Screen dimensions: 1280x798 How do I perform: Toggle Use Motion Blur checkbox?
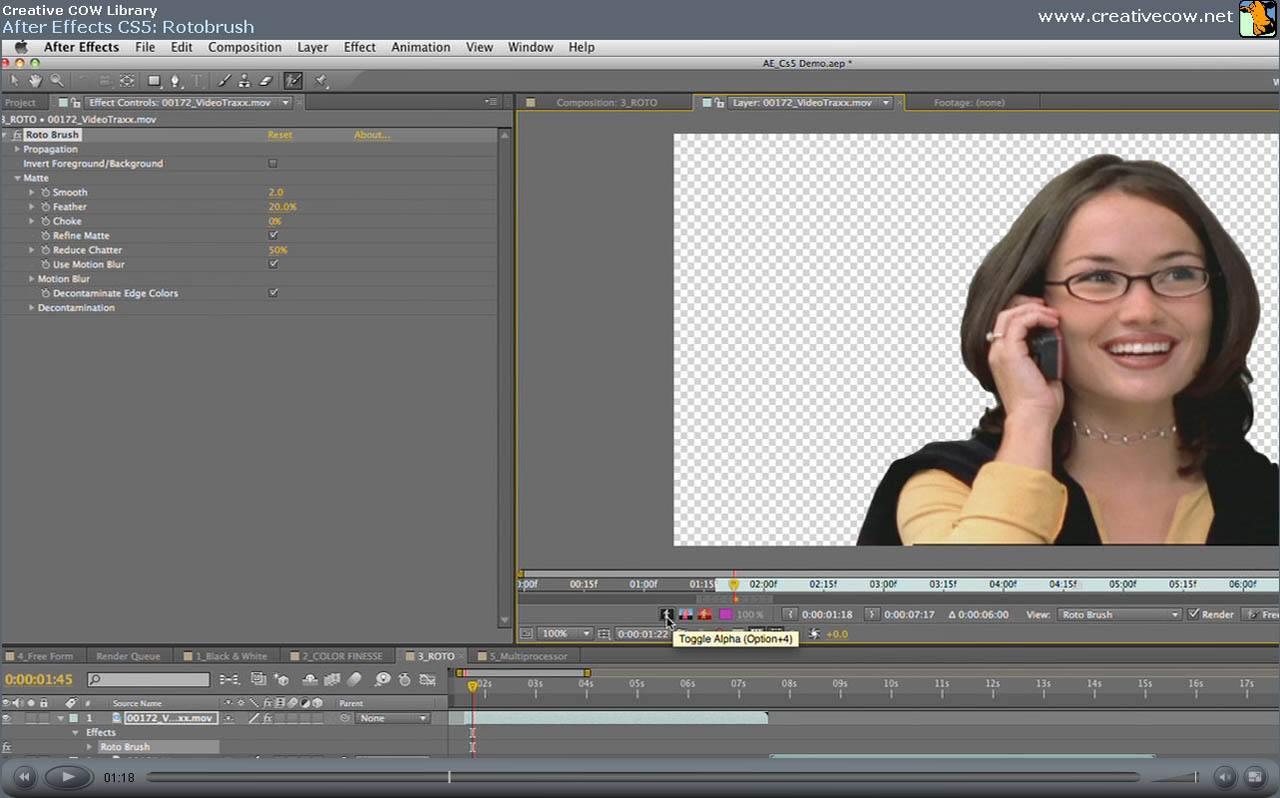click(x=273, y=265)
